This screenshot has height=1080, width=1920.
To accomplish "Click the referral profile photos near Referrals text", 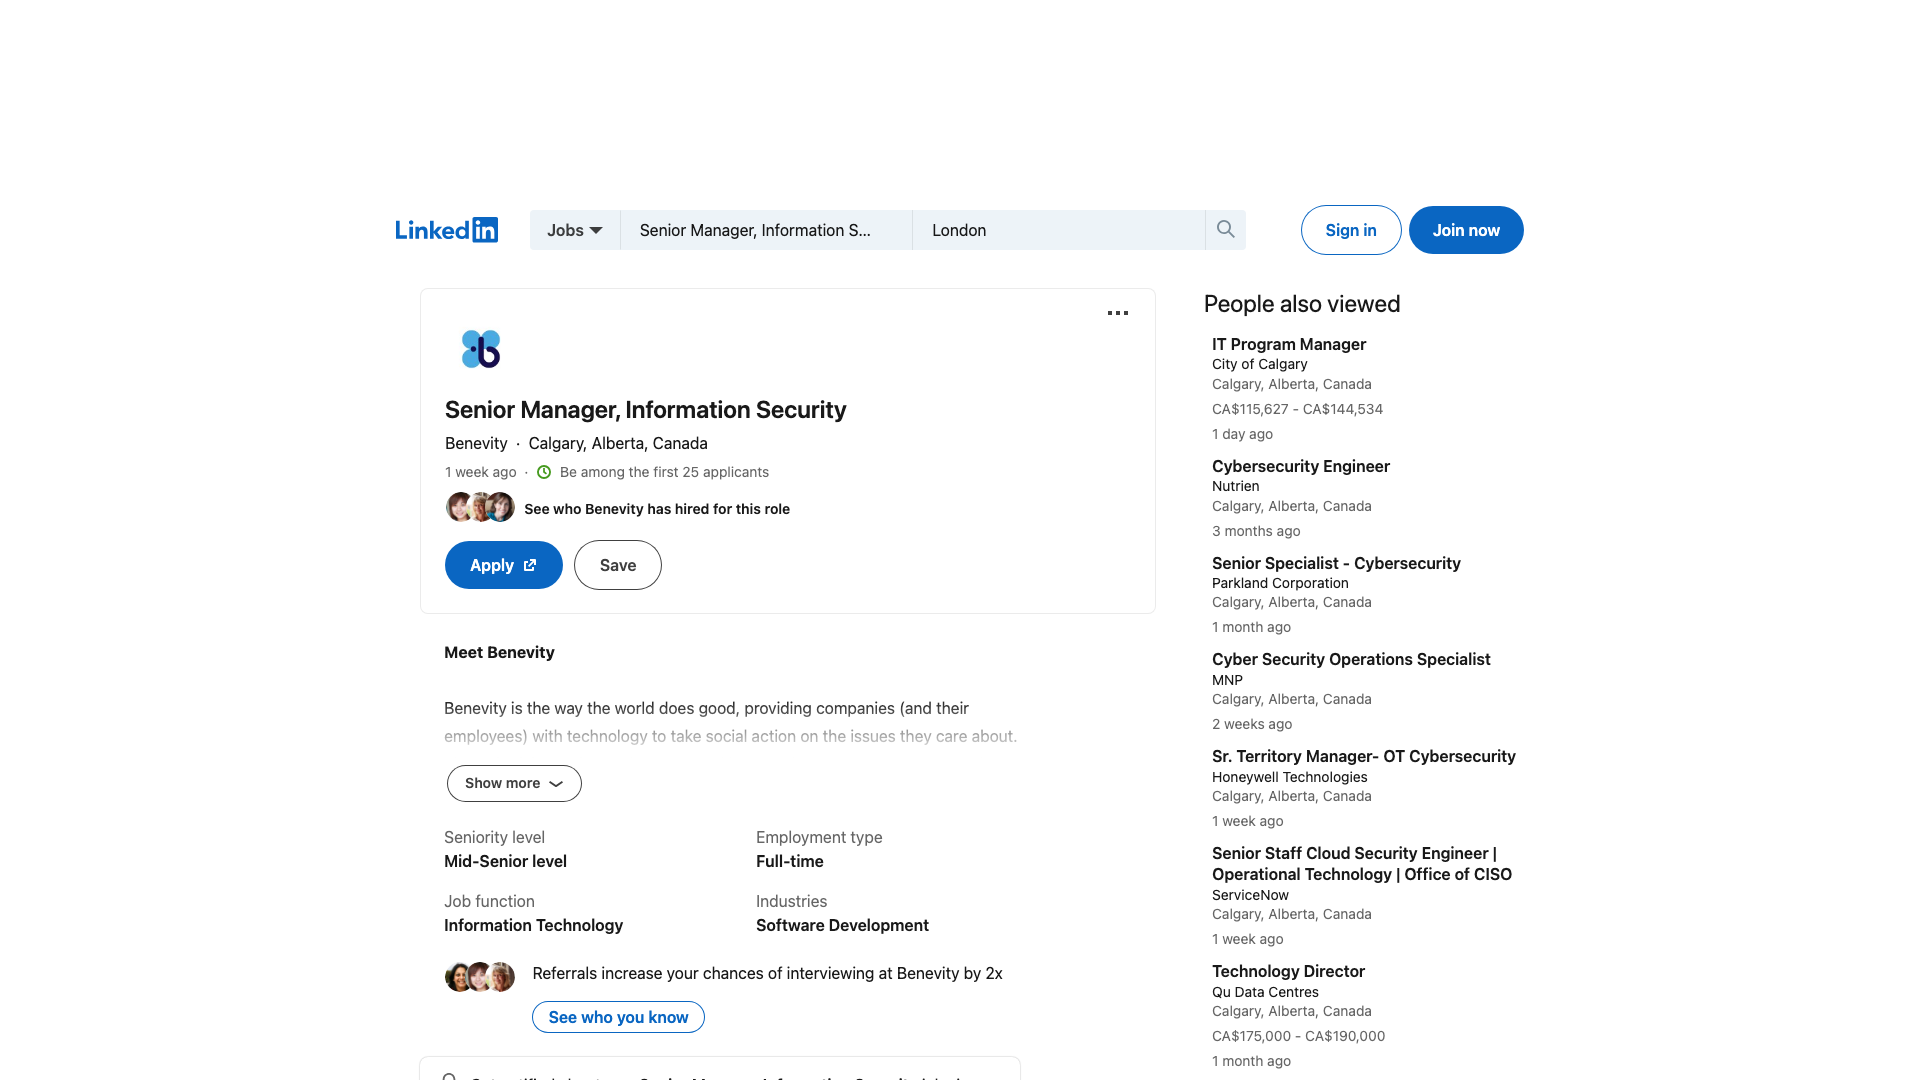I will [480, 976].
